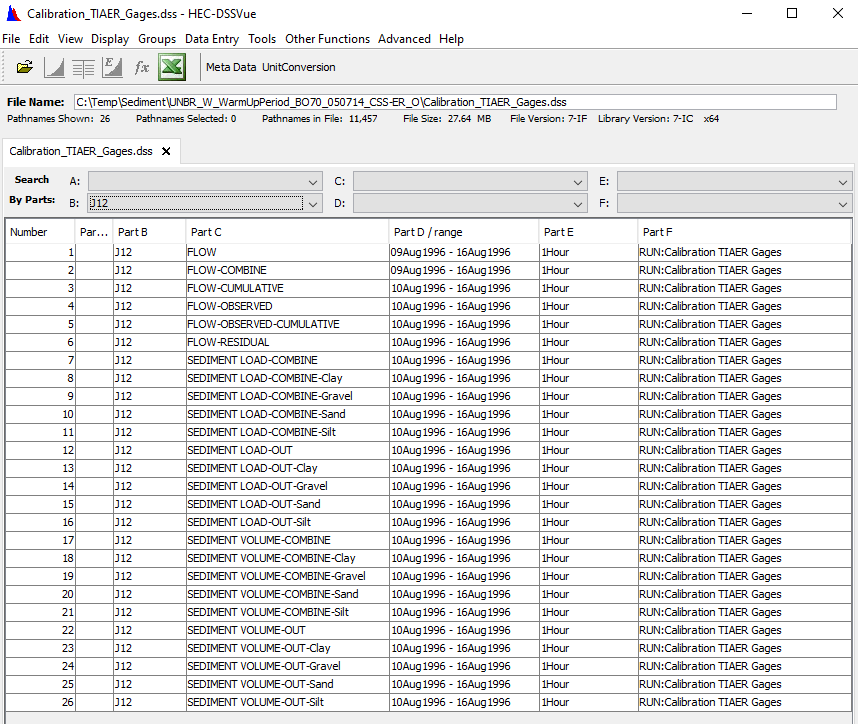Close the Calibration_TIAER_Gages.dss tab
Screen dimensions: 858x724
164,153
